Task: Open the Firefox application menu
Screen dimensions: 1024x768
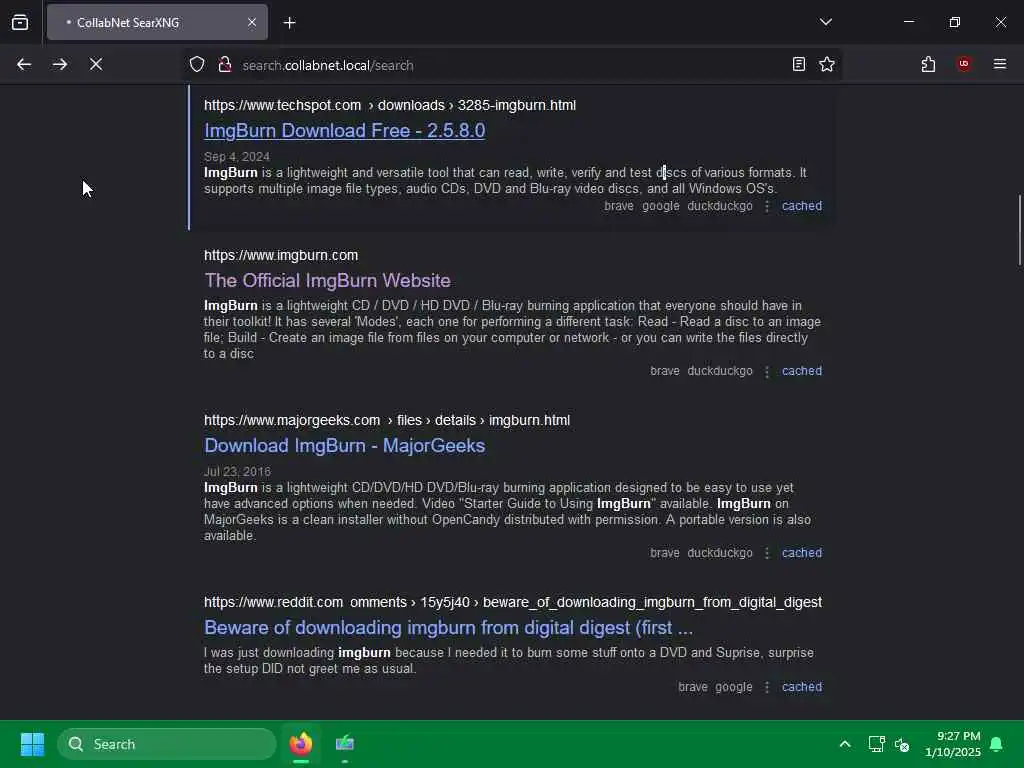Action: tap(1000, 64)
